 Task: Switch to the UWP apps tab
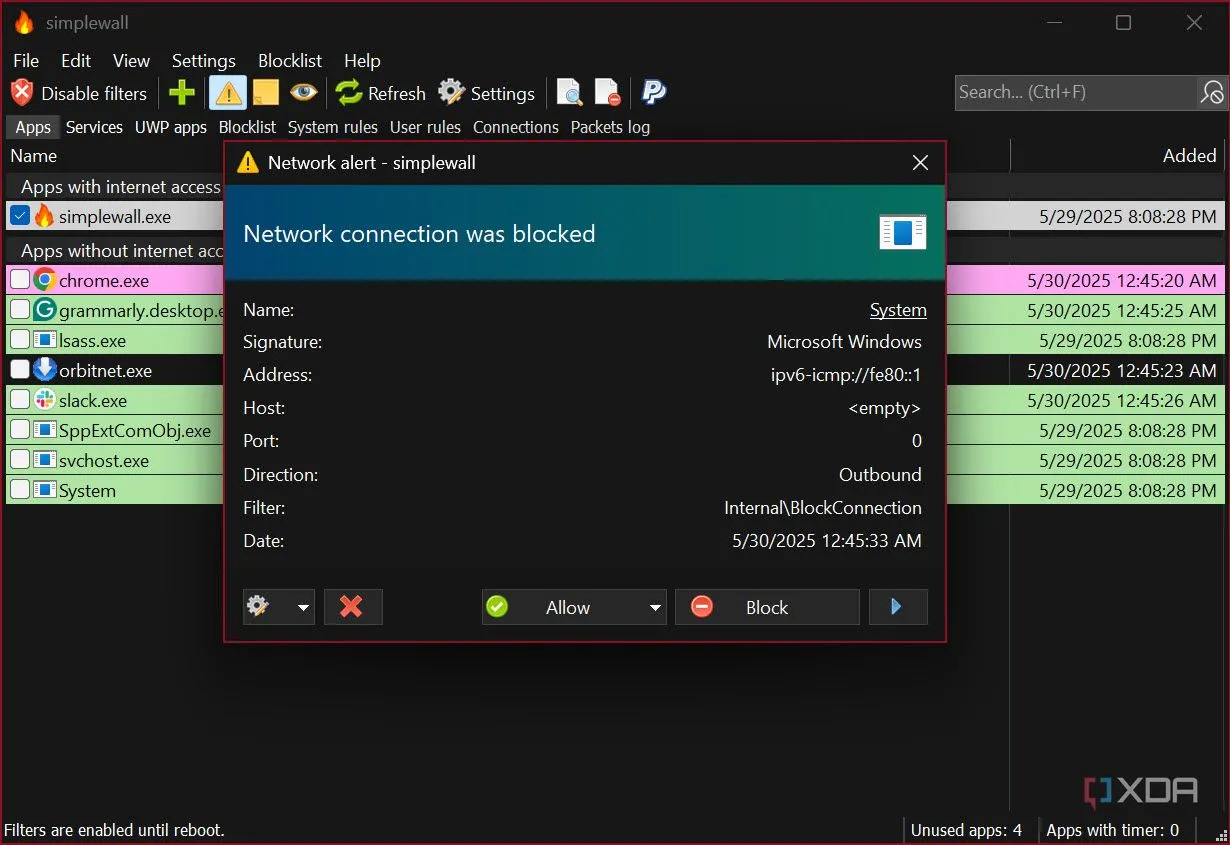coord(171,127)
